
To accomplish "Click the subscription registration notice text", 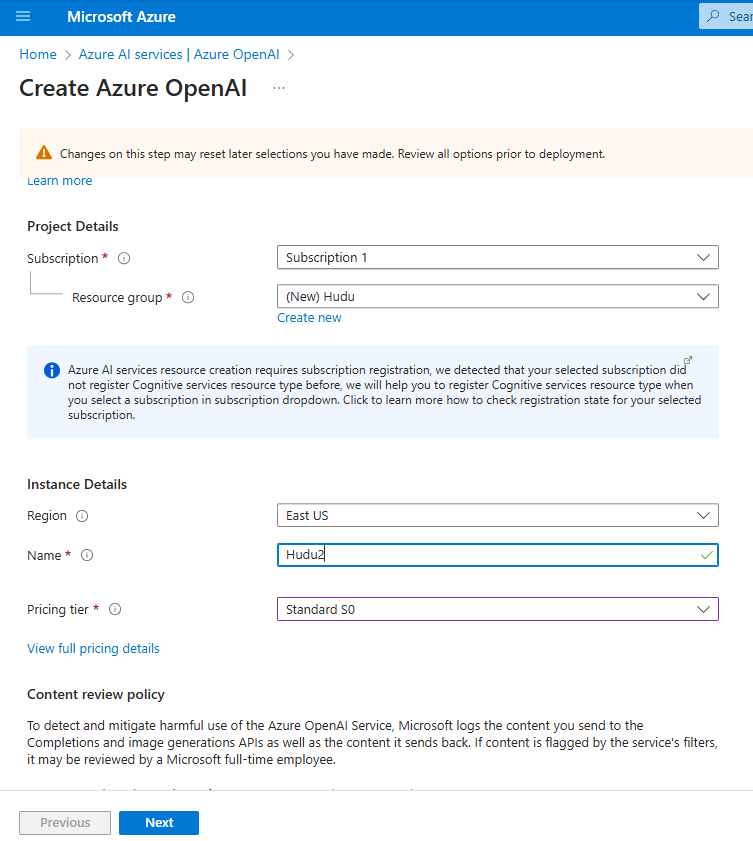I will 384,393.
